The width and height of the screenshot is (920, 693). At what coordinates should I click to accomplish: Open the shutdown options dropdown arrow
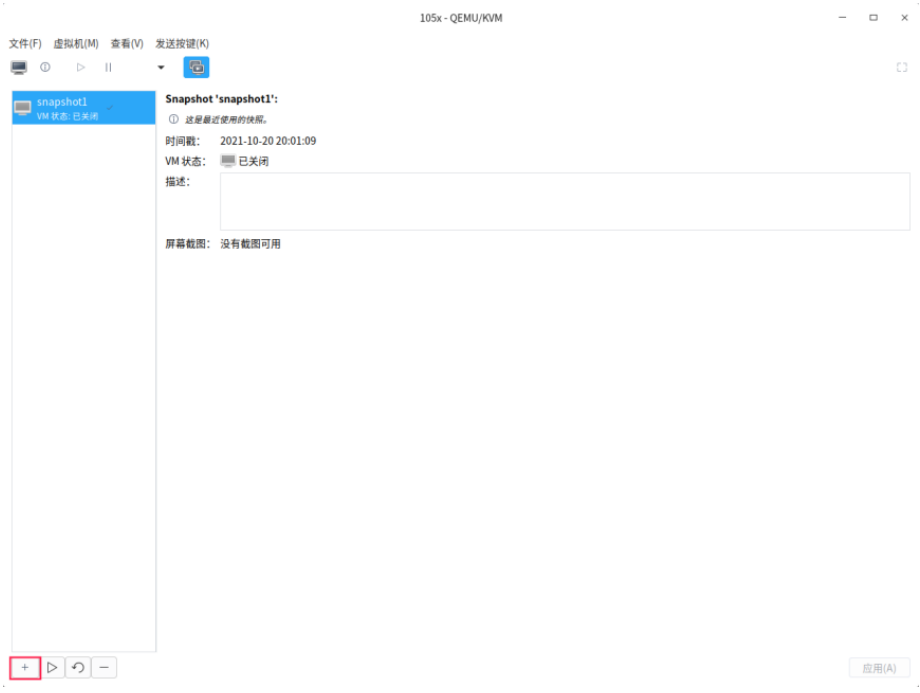click(161, 67)
